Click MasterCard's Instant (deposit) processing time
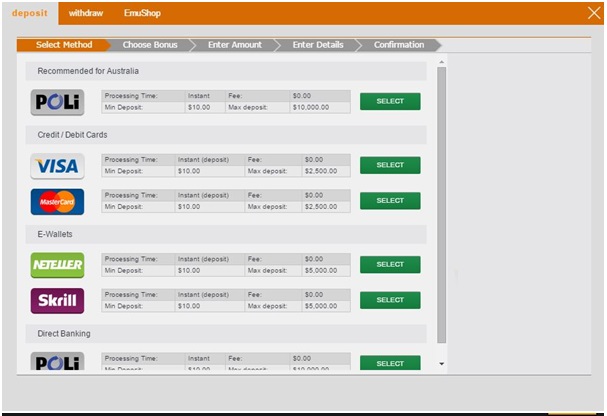This screenshot has height=416, width=607. pos(203,195)
